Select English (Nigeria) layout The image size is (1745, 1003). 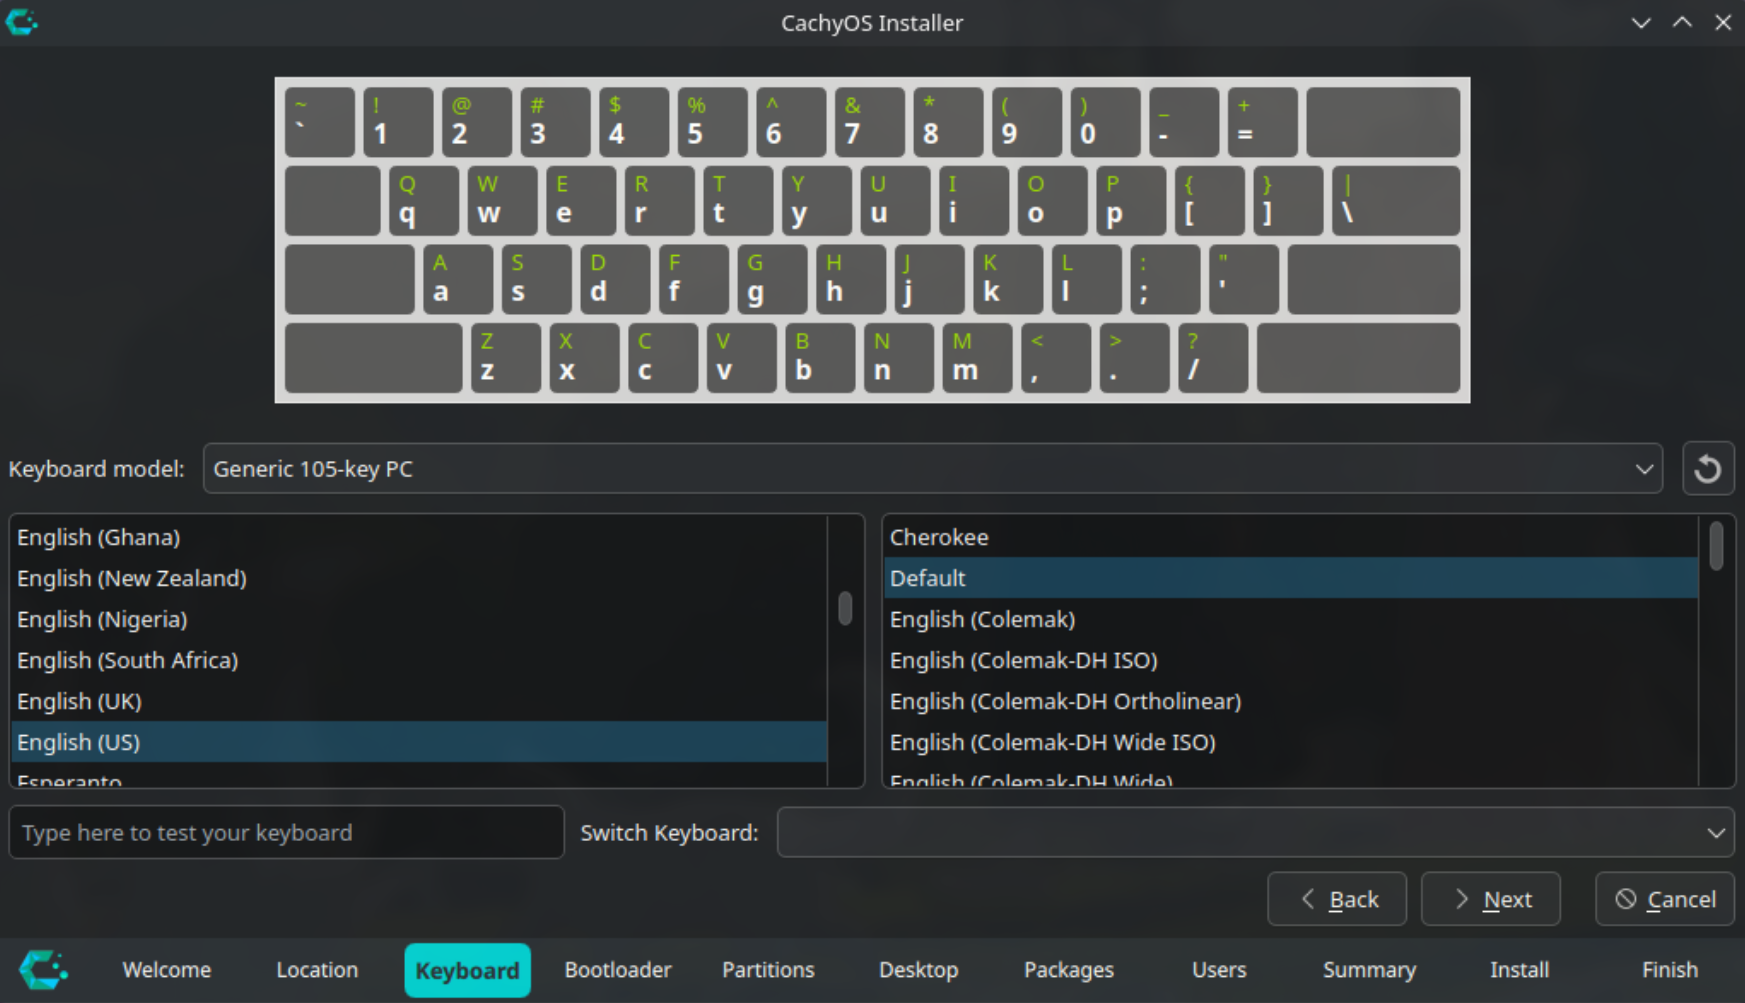(419, 619)
